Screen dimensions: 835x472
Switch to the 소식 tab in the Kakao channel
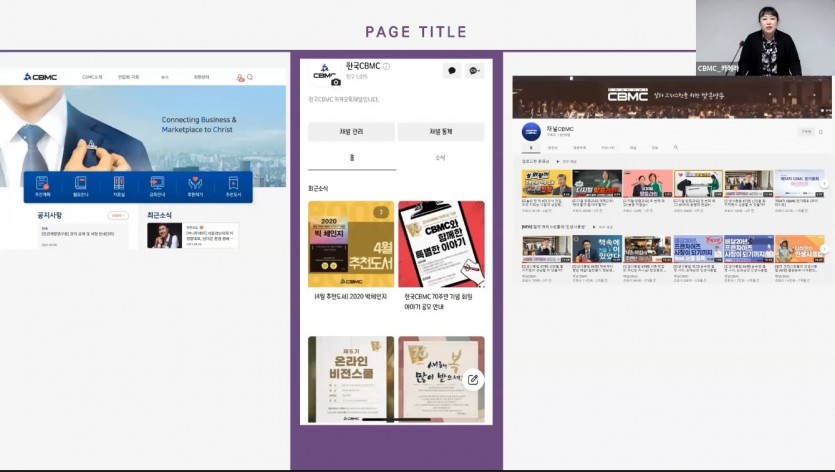440,158
